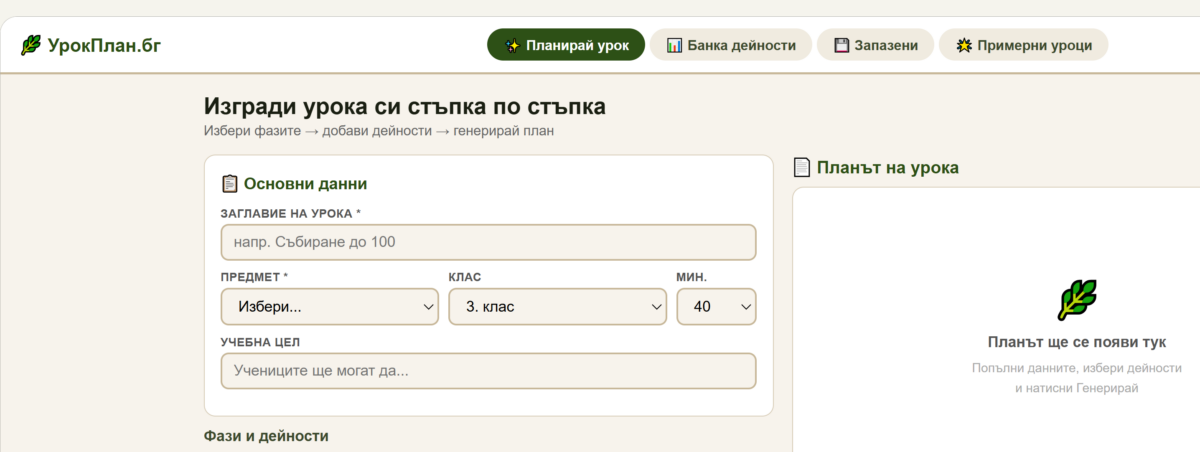Open the Мин. dropdown showing 40
The image size is (1200, 452).
coord(716,307)
